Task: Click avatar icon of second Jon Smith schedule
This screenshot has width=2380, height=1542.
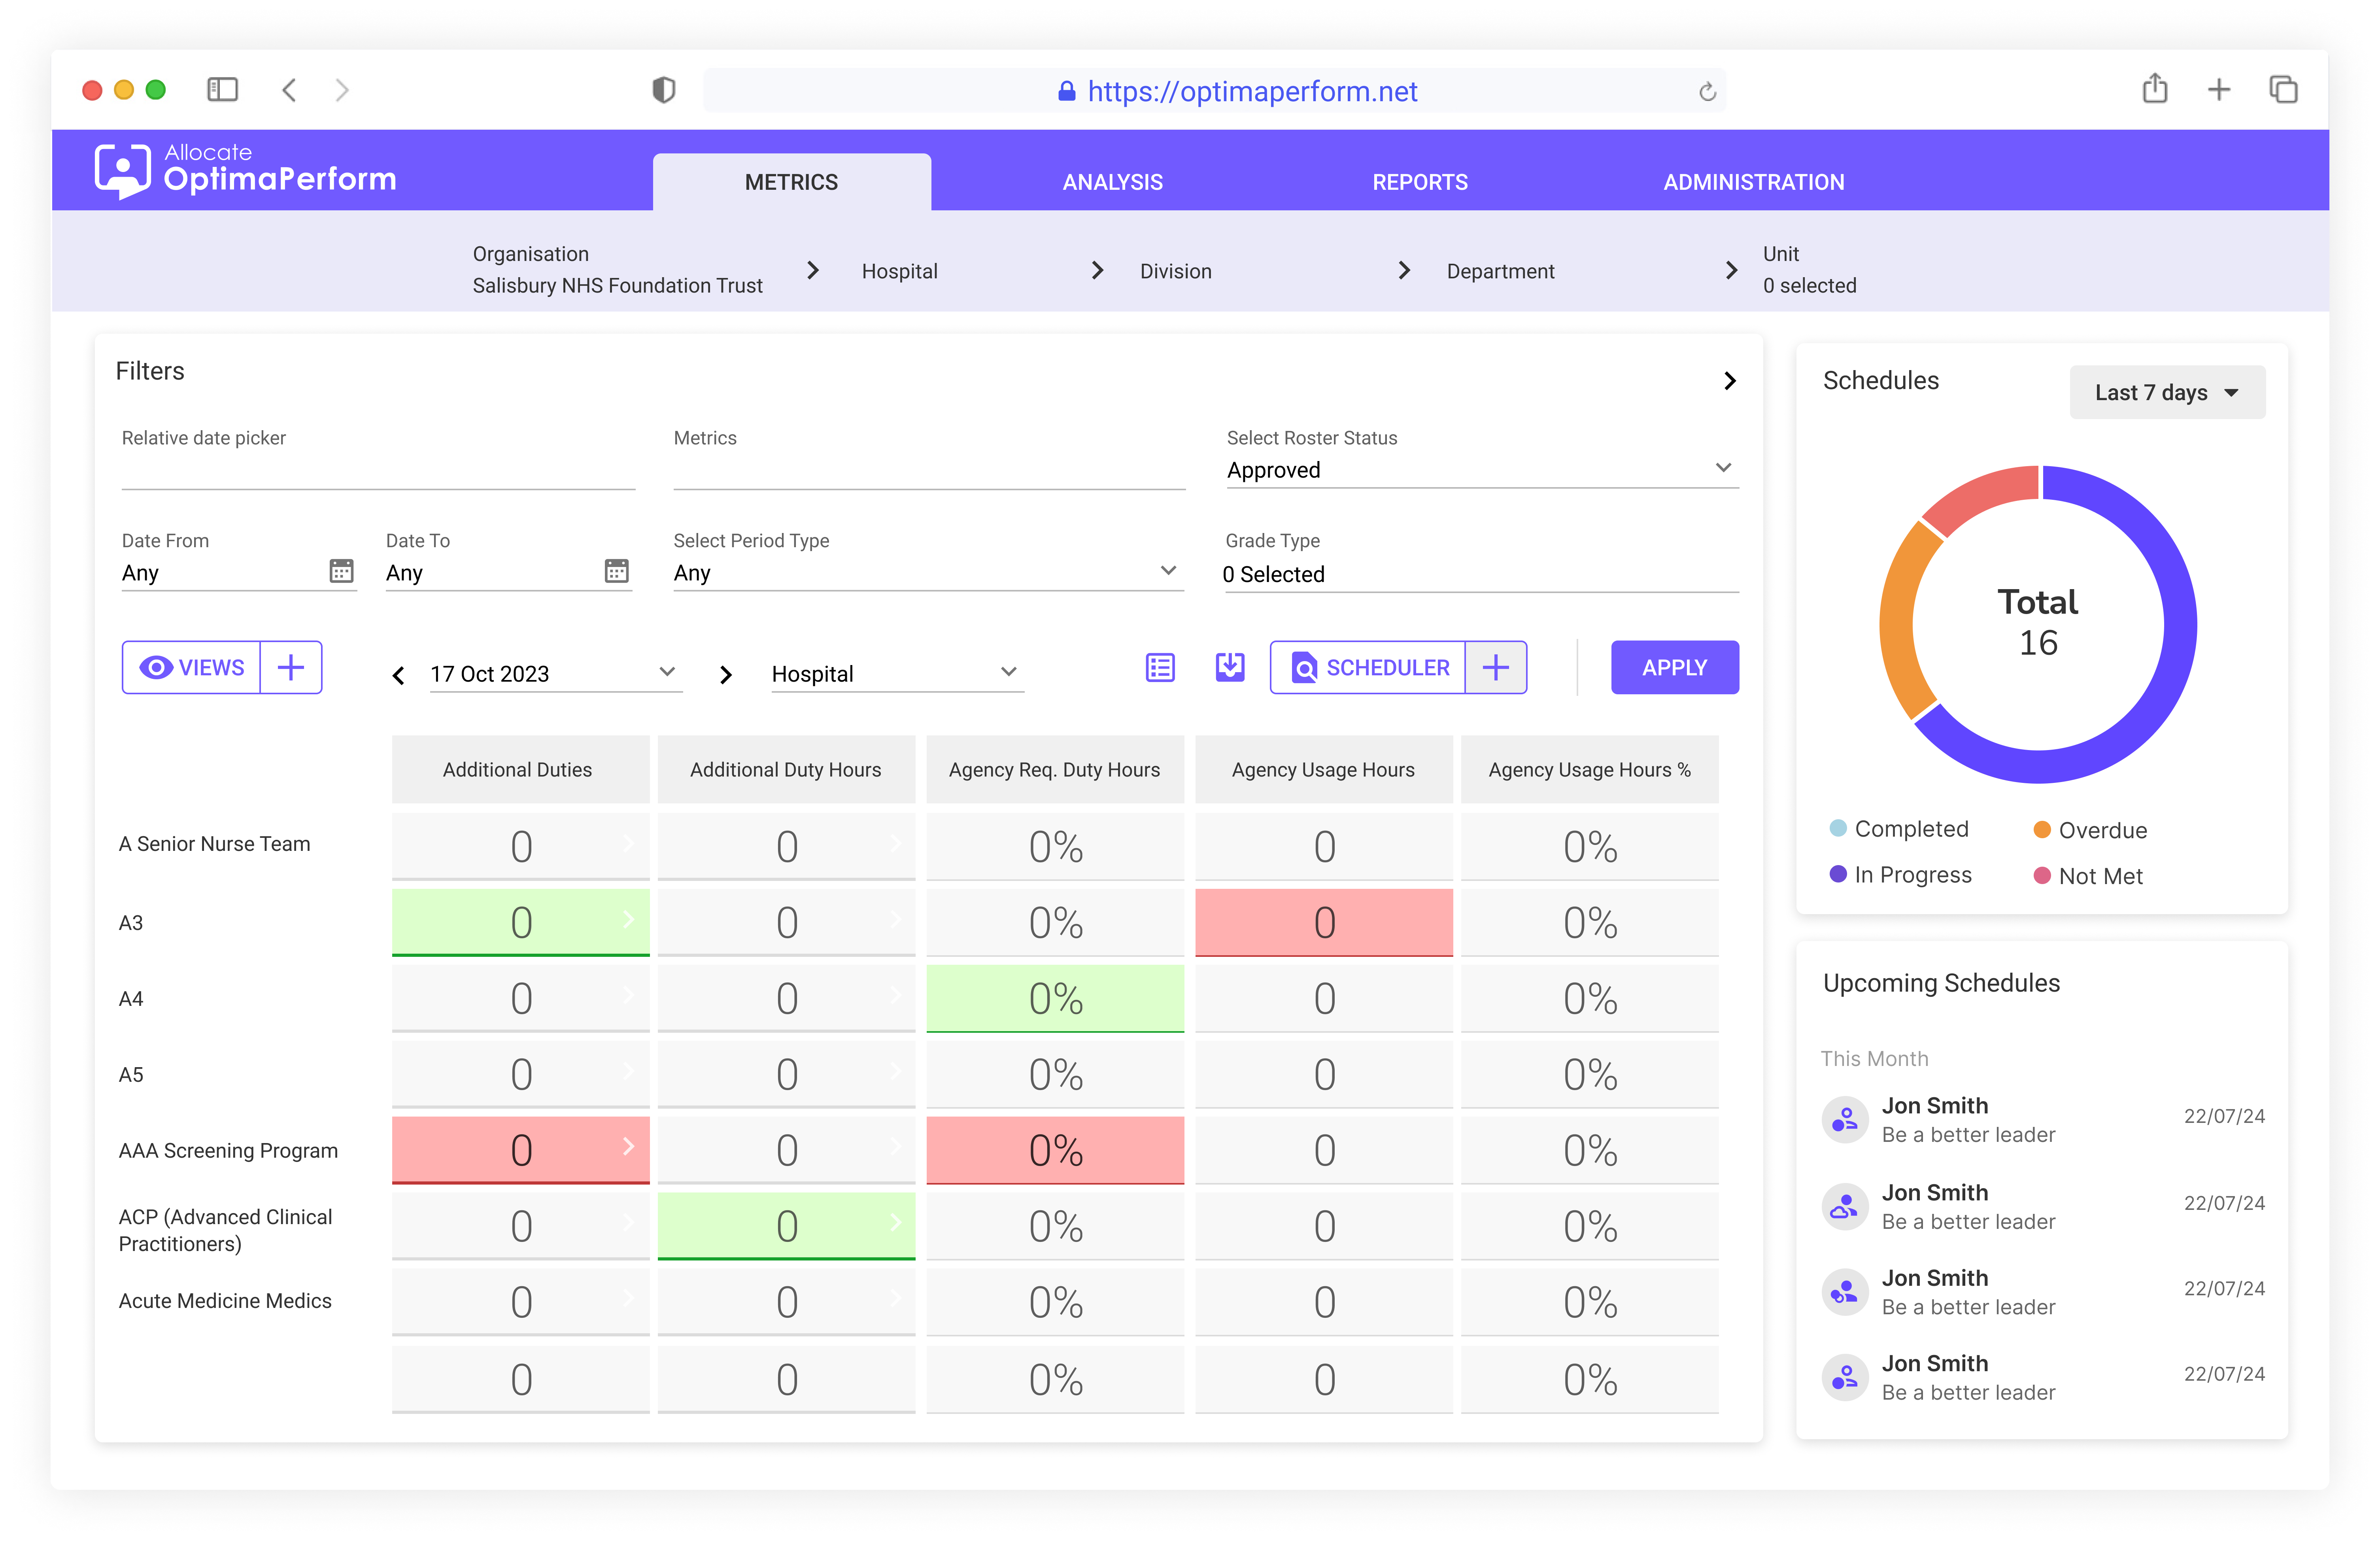Action: tap(1845, 1207)
